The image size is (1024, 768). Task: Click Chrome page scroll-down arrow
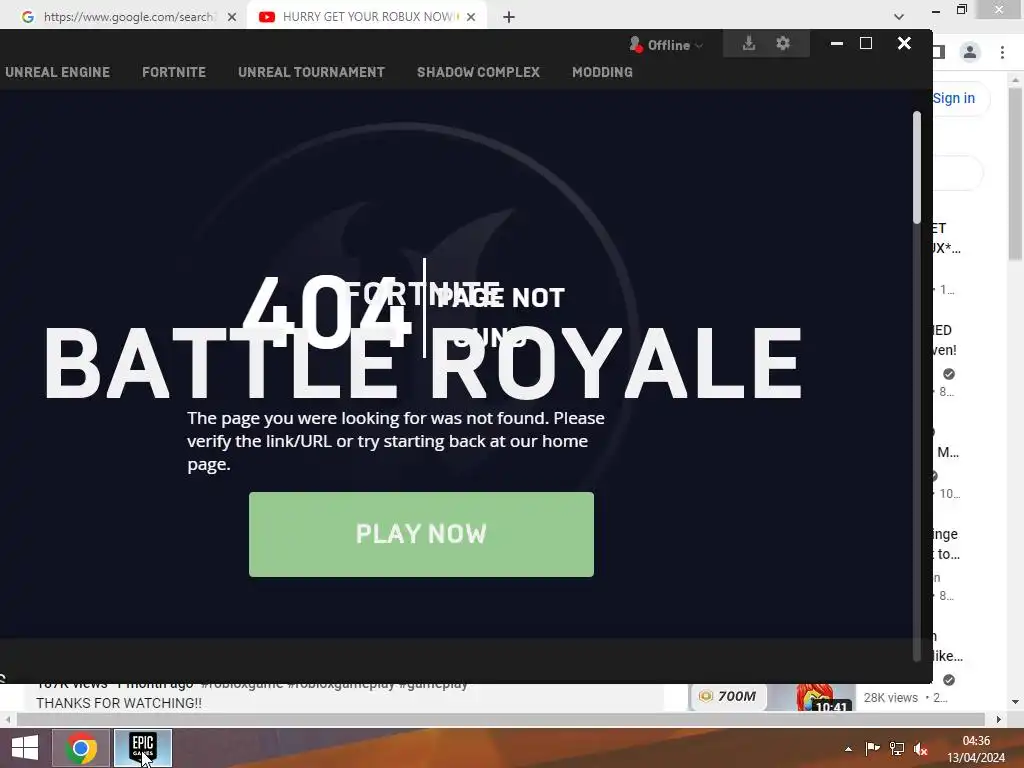(1016, 702)
